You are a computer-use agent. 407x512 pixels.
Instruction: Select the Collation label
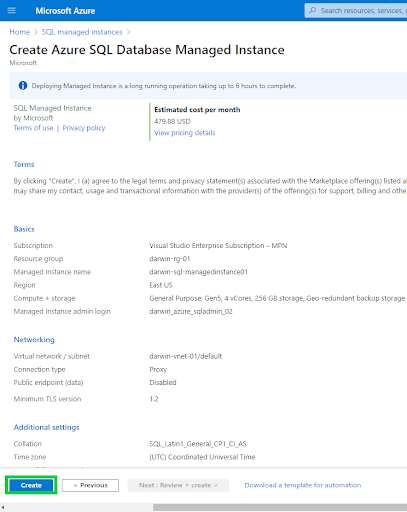click(28, 444)
